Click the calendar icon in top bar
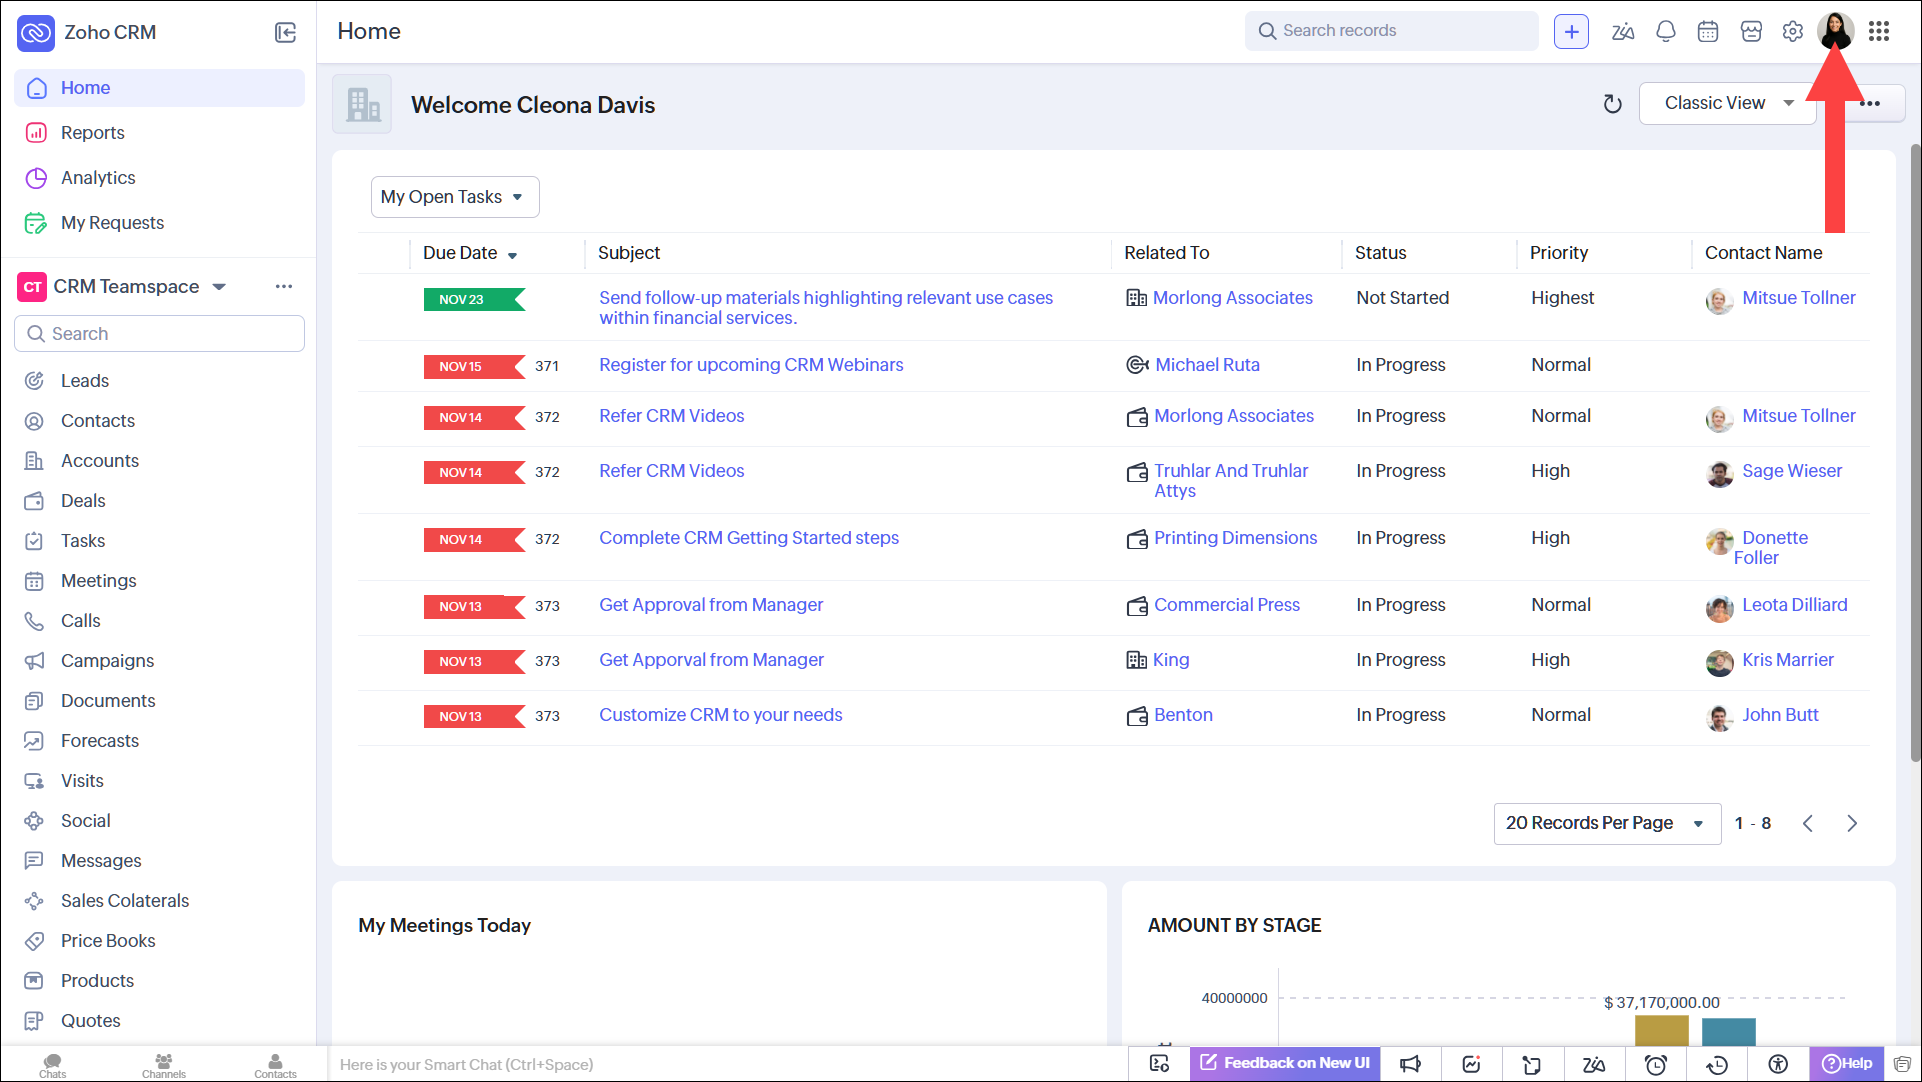The image size is (1922, 1082). point(1708,31)
